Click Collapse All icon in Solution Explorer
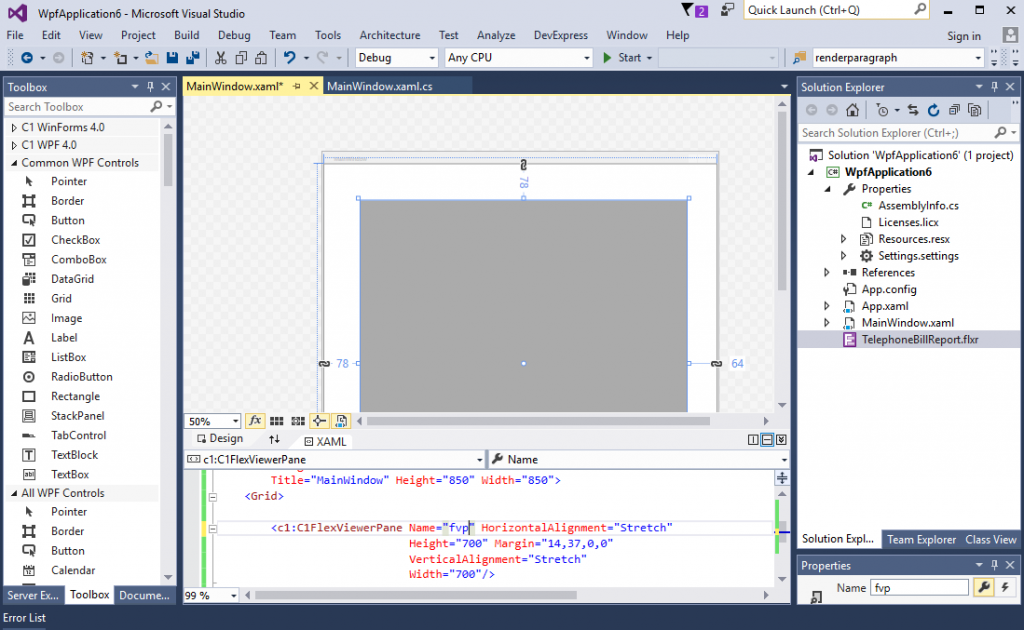Image resolution: width=1024 pixels, height=630 pixels. (954, 110)
